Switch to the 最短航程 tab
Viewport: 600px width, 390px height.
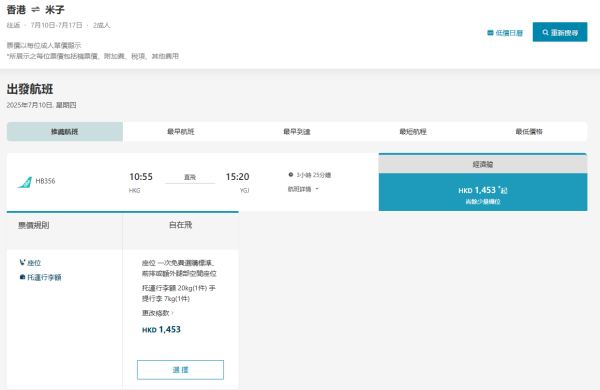coord(413,132)
